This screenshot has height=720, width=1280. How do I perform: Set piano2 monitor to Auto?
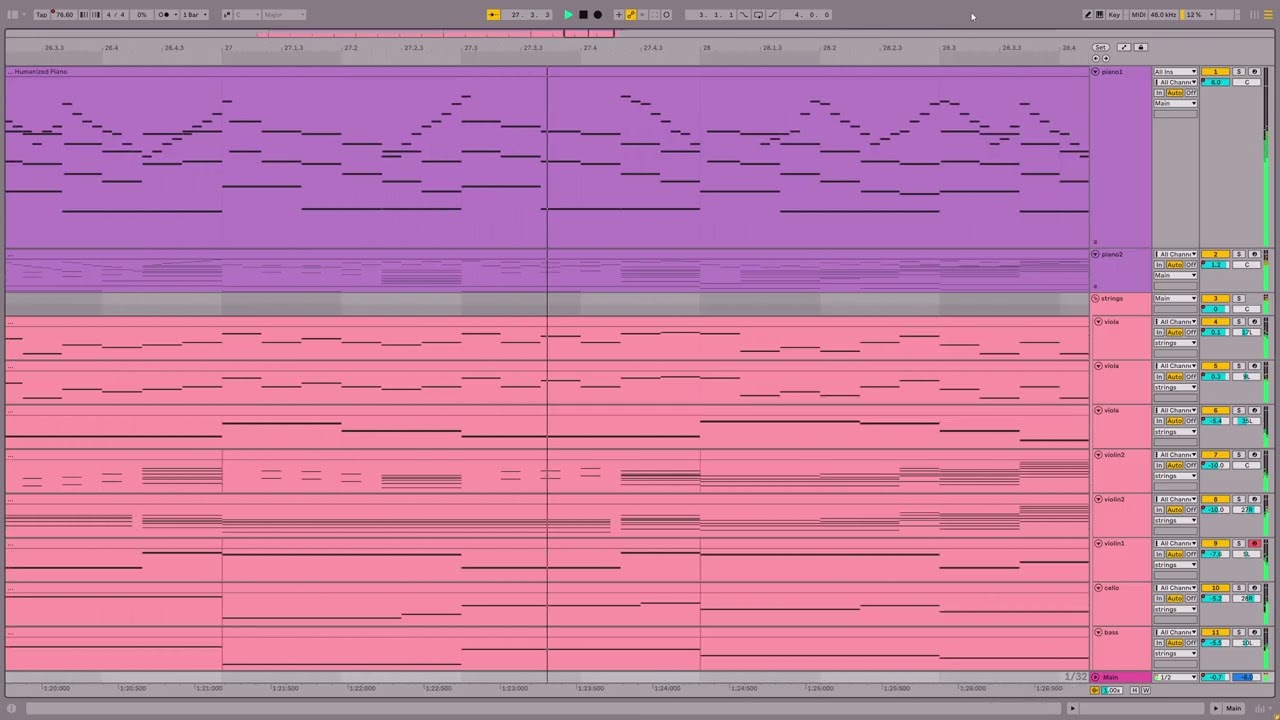tap(1174, 265)
